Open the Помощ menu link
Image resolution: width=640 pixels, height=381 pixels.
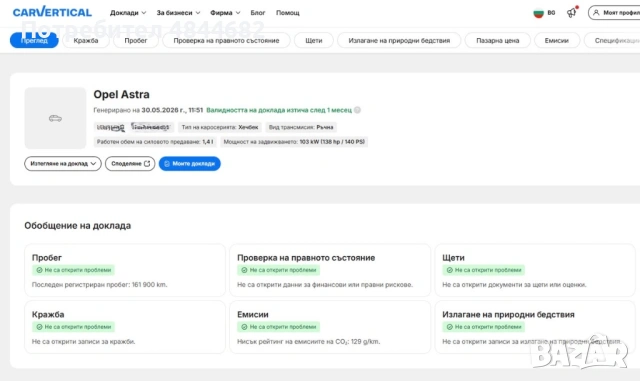click(287, 13)
